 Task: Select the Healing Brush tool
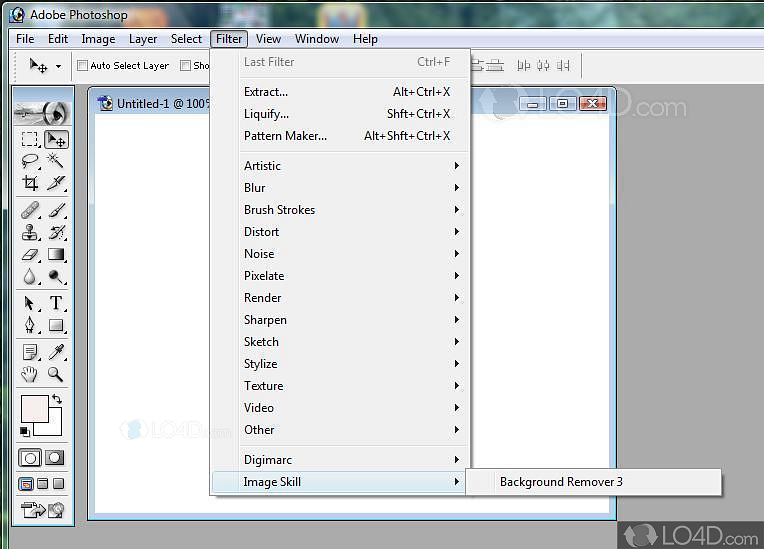[30, 210]
